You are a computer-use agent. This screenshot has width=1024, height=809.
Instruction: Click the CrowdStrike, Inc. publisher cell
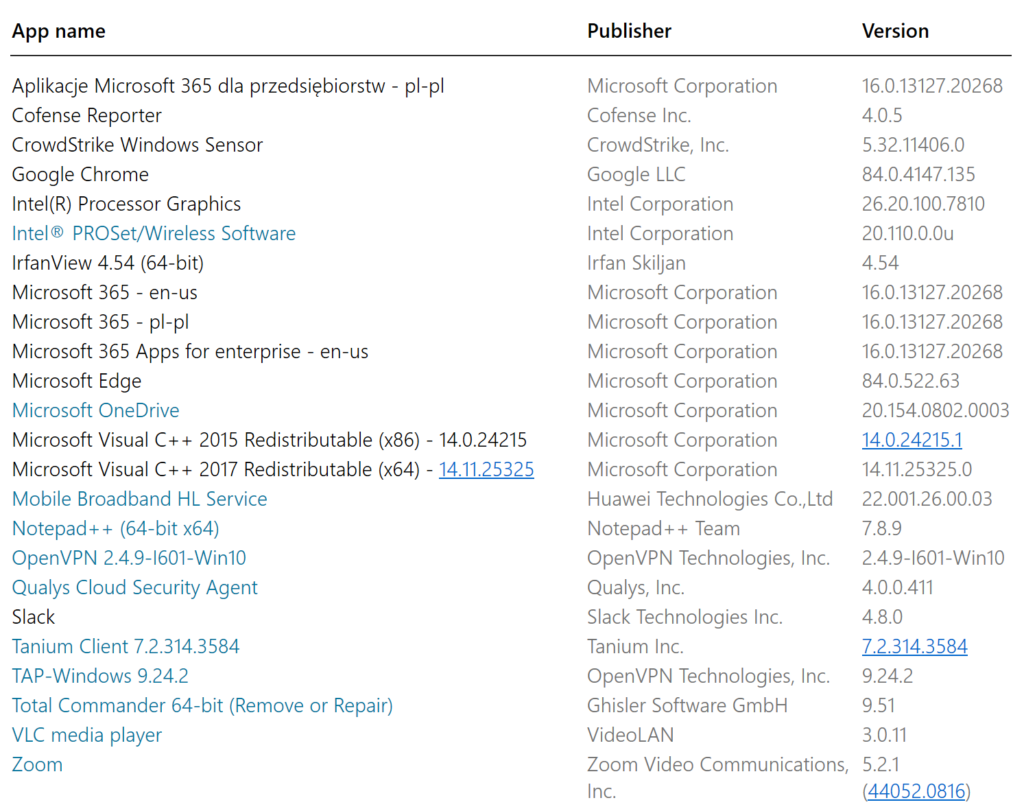658,144
